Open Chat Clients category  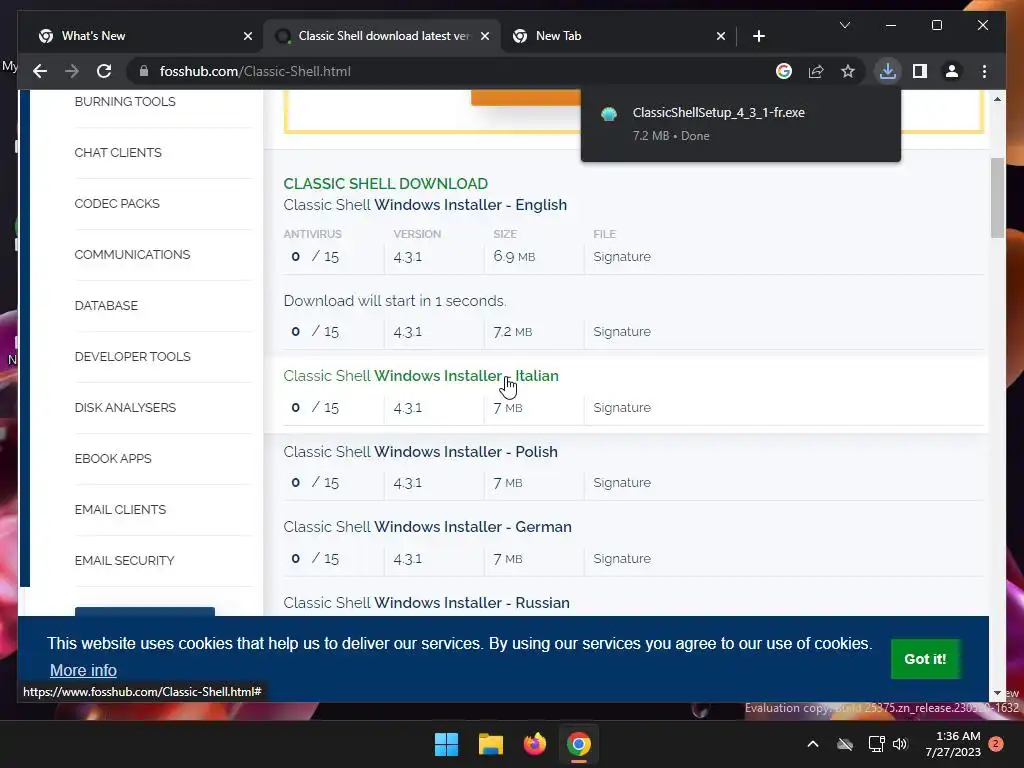click(118, 153)
